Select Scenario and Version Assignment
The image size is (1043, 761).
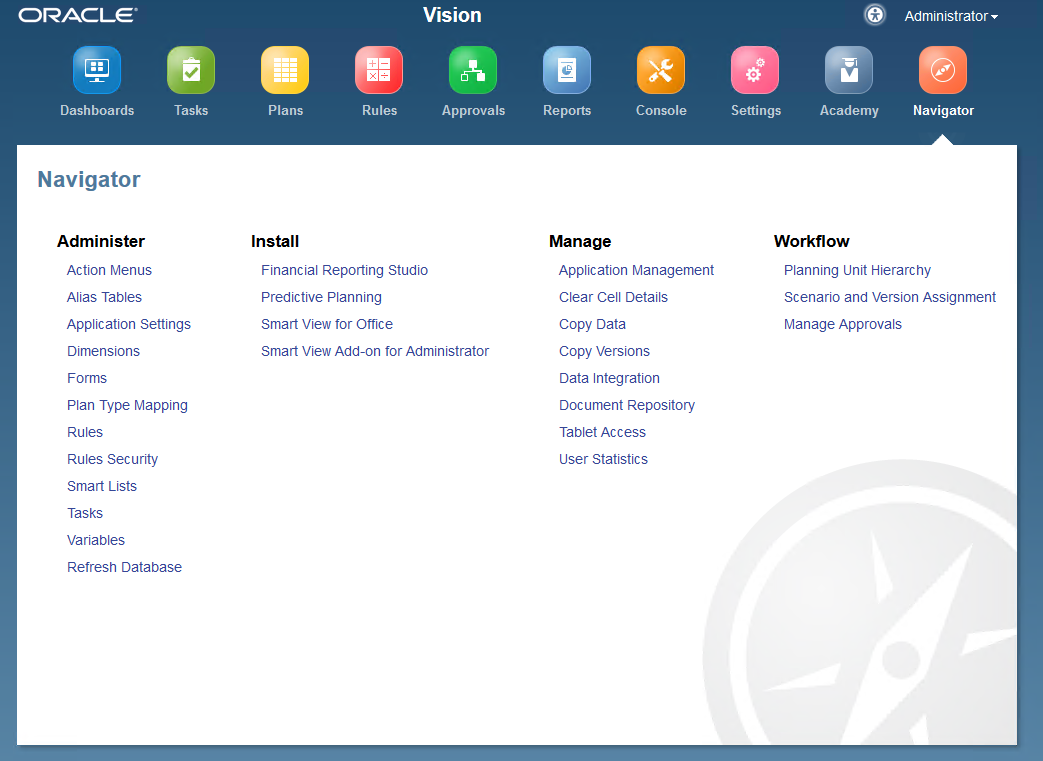(889, 297)
